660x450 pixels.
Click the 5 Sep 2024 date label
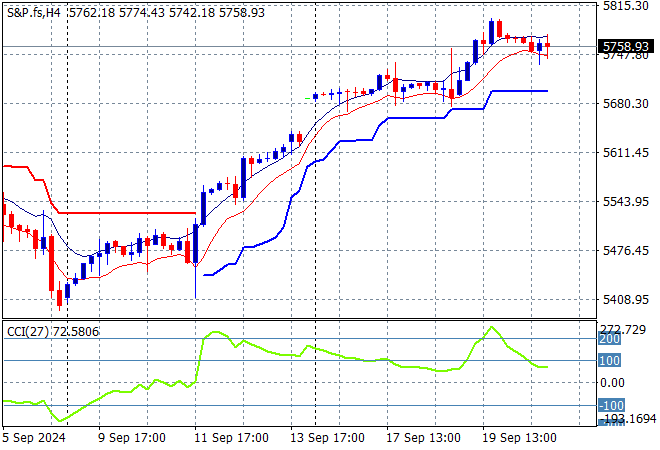tap(35, 437)
